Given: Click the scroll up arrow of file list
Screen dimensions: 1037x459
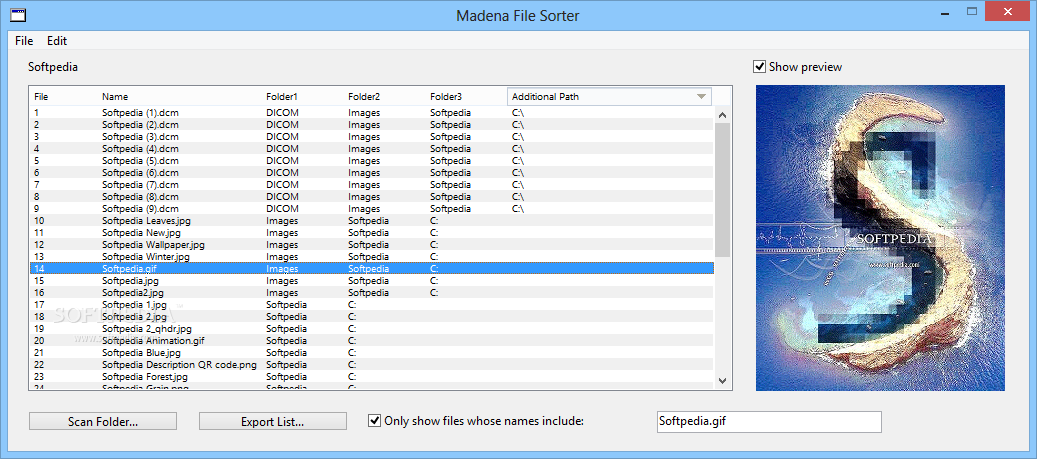Looking at the screenshot, I should (x=722, y=115).
